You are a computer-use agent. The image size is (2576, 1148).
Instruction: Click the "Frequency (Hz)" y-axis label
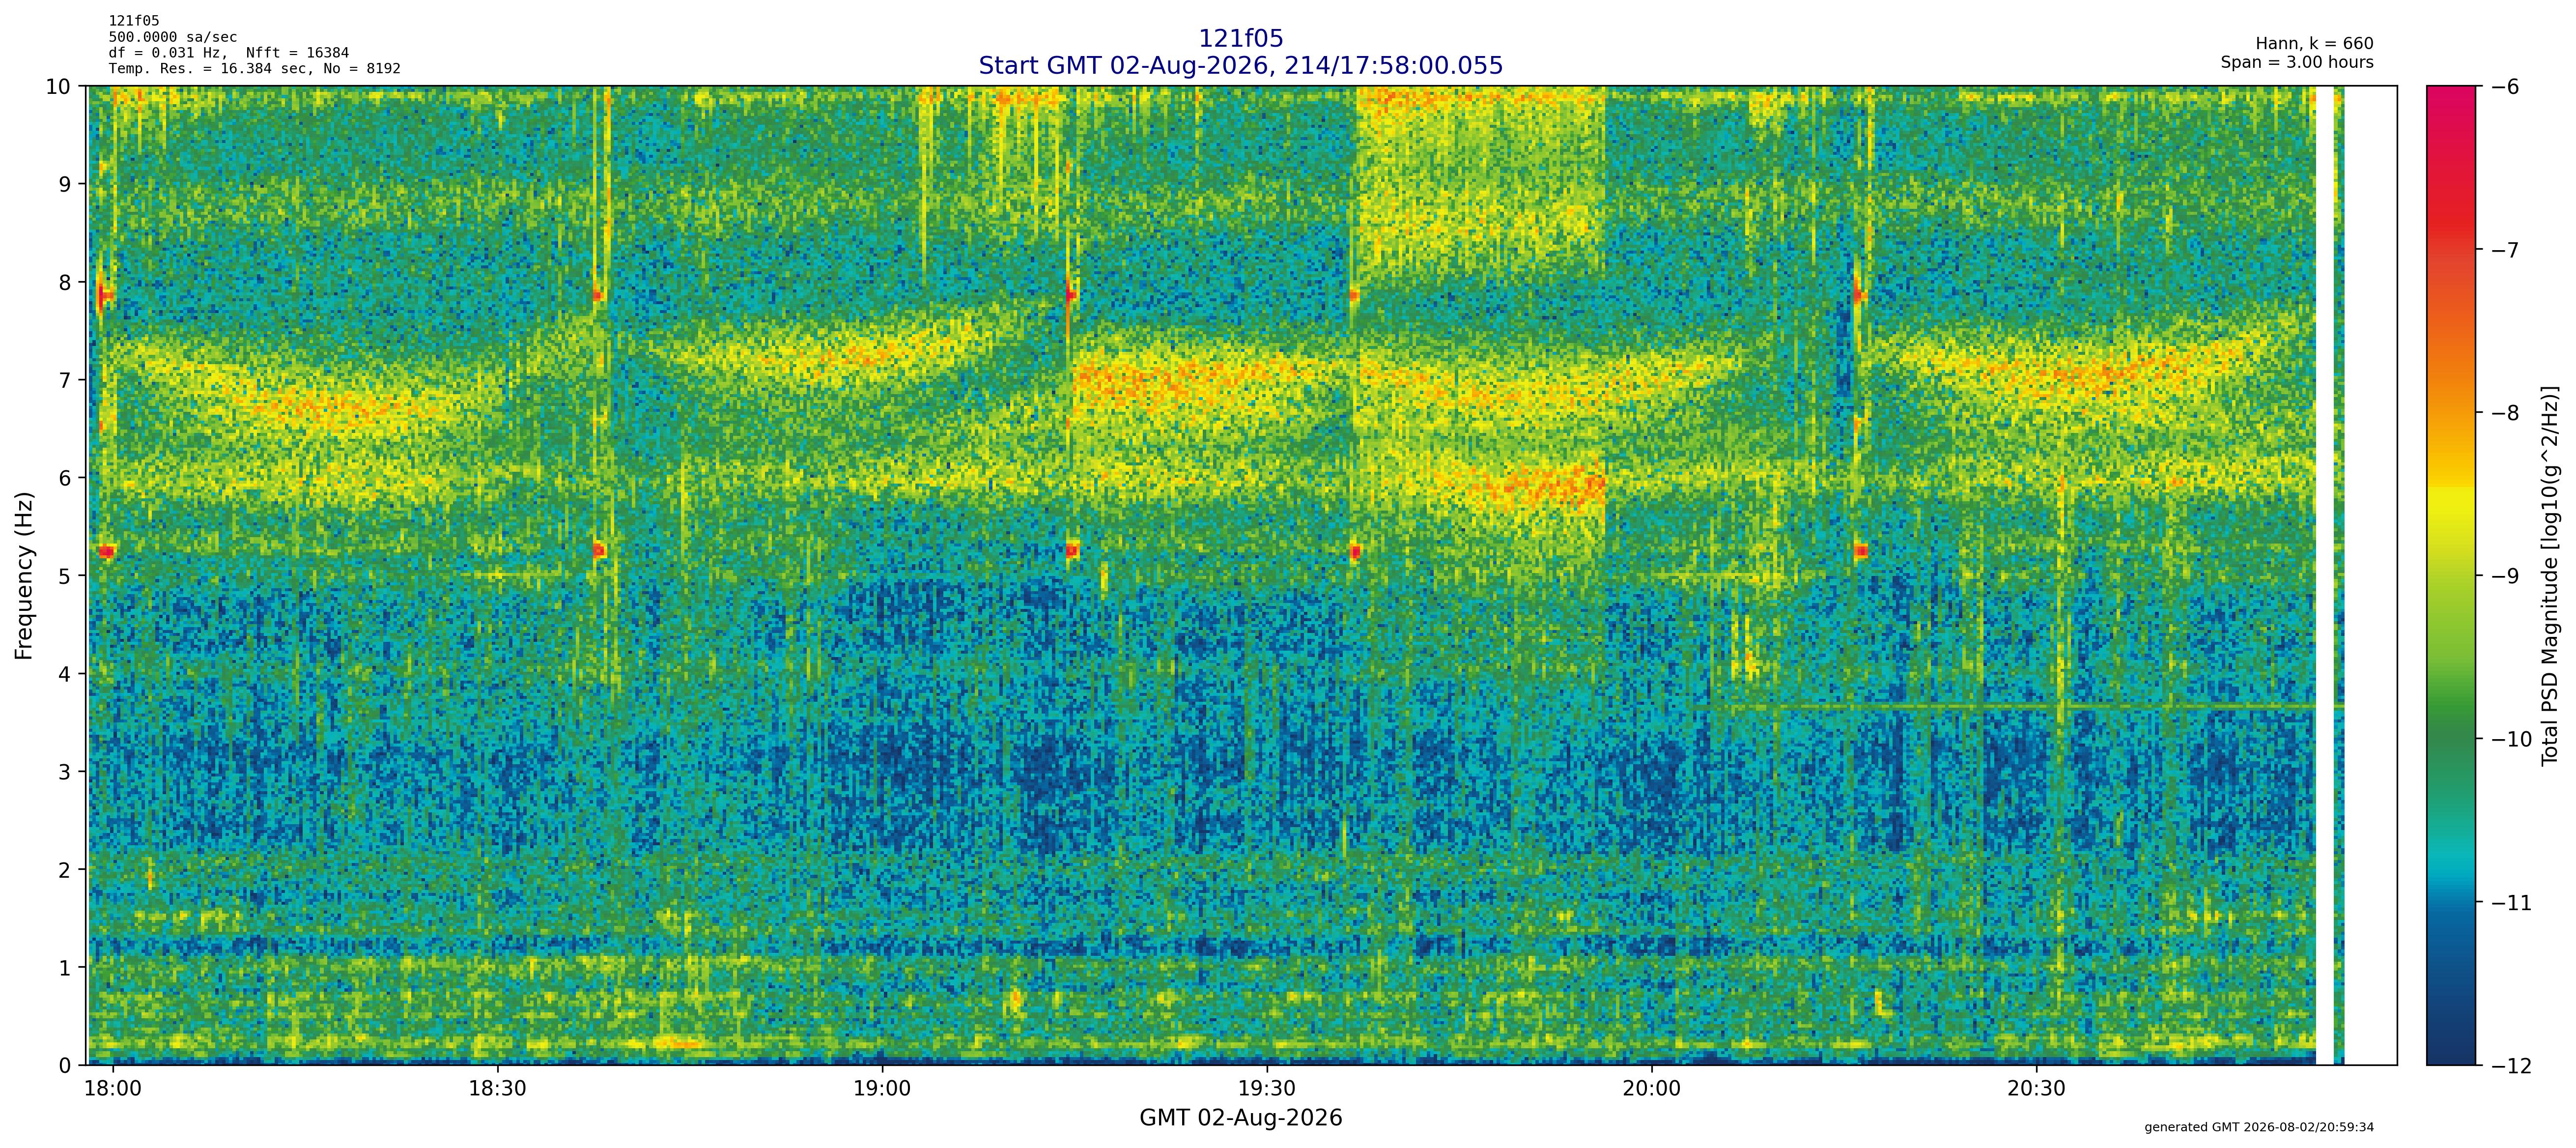[25, 575]
